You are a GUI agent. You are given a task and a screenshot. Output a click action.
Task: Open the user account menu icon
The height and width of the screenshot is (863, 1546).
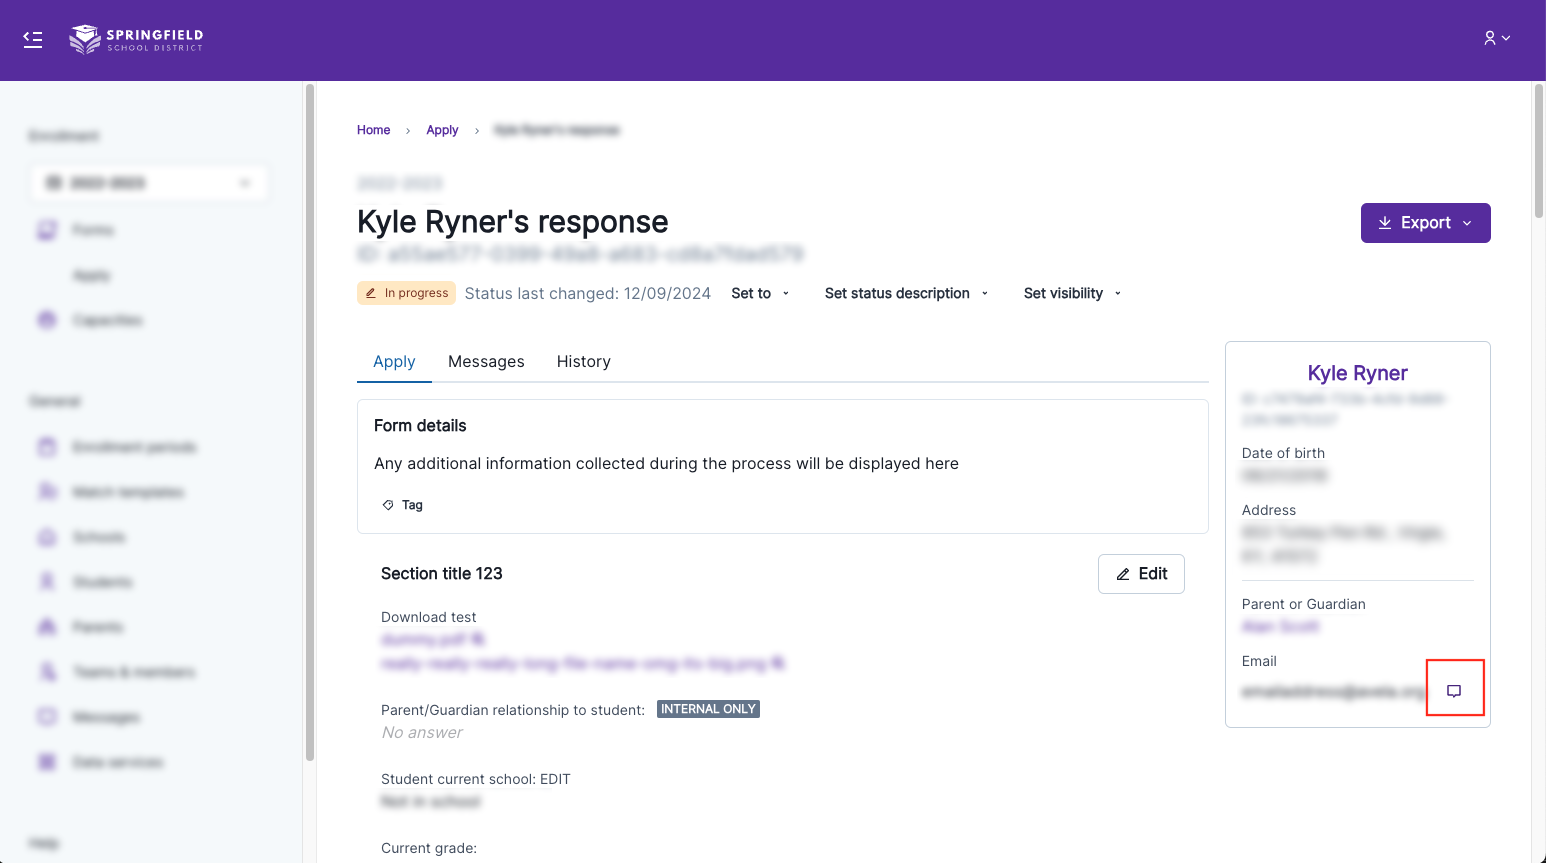point(1496,38)
